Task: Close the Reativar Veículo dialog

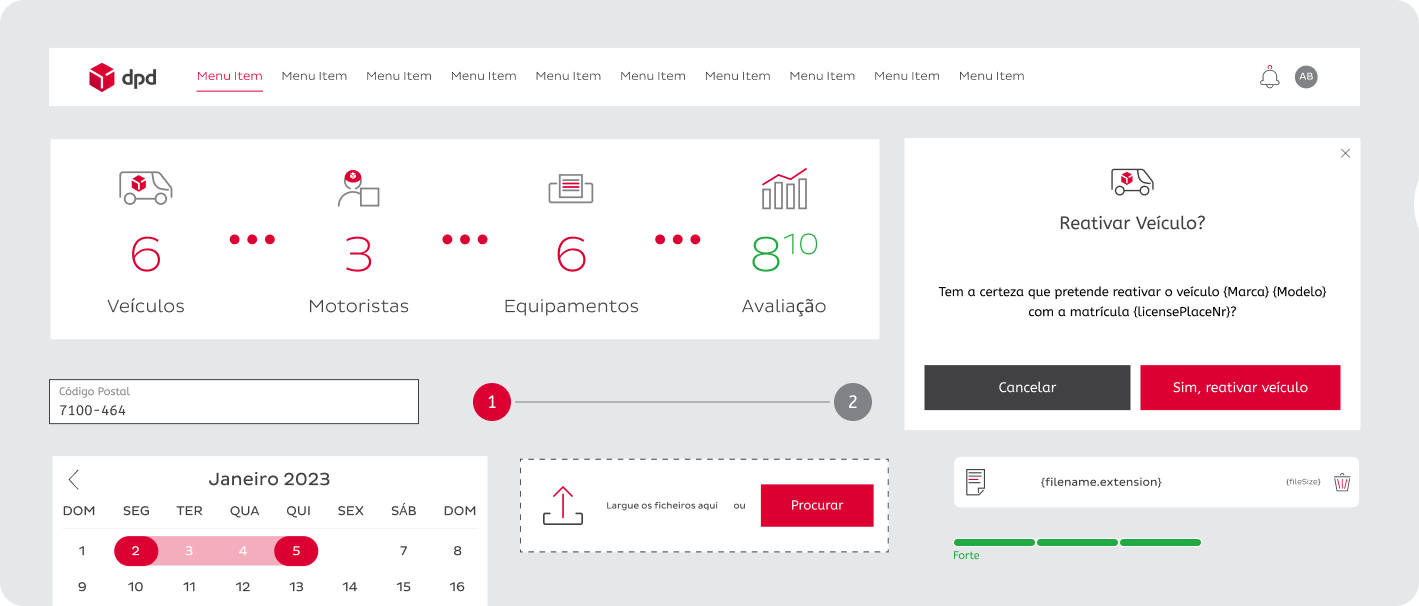Action: tap(1345, 153)
